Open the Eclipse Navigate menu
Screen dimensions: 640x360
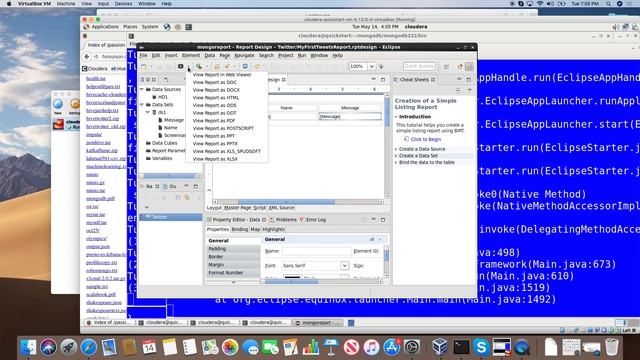point(244,56)
